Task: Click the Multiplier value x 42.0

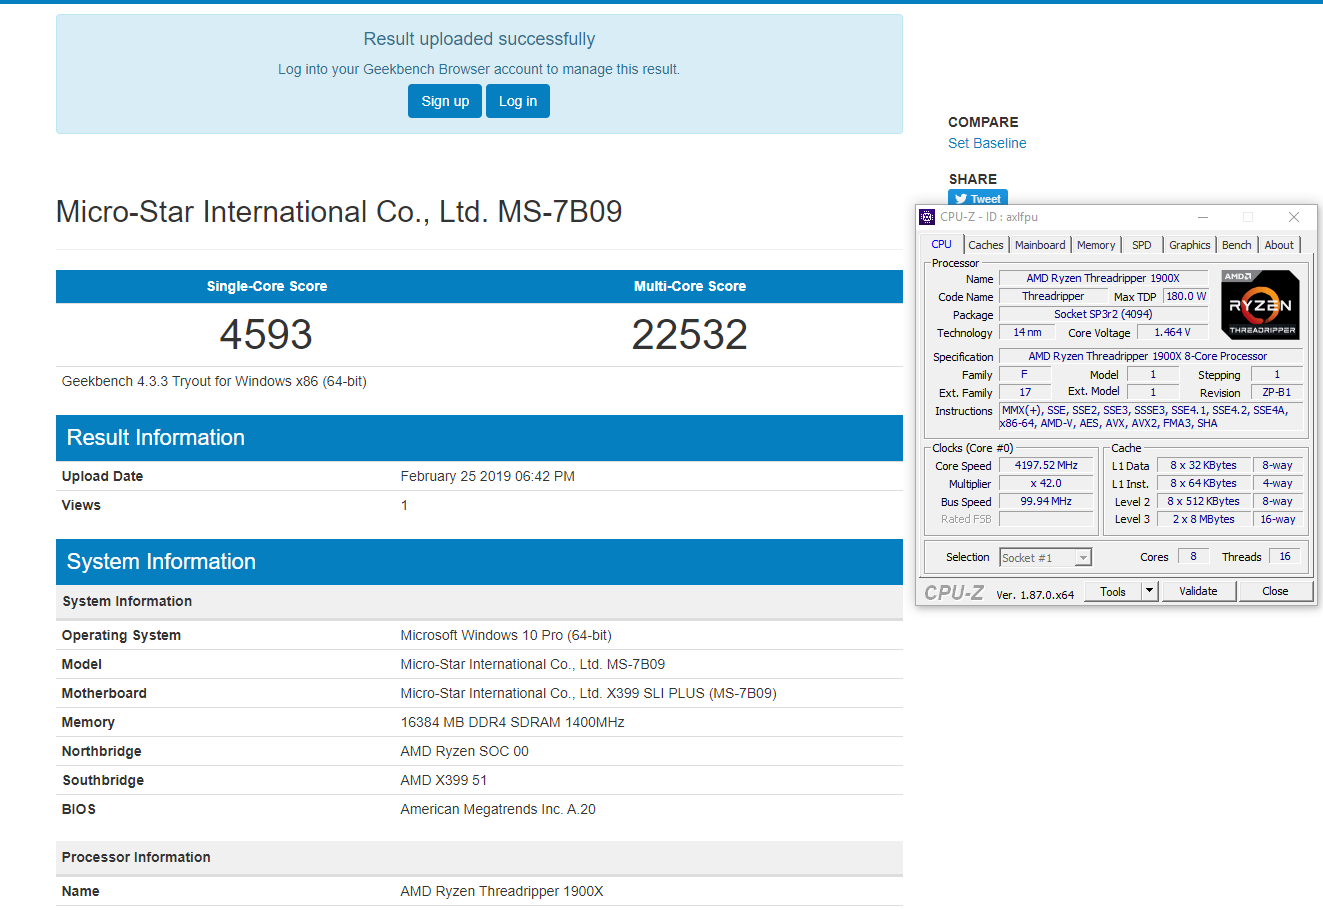Action: pos(1046,483)
